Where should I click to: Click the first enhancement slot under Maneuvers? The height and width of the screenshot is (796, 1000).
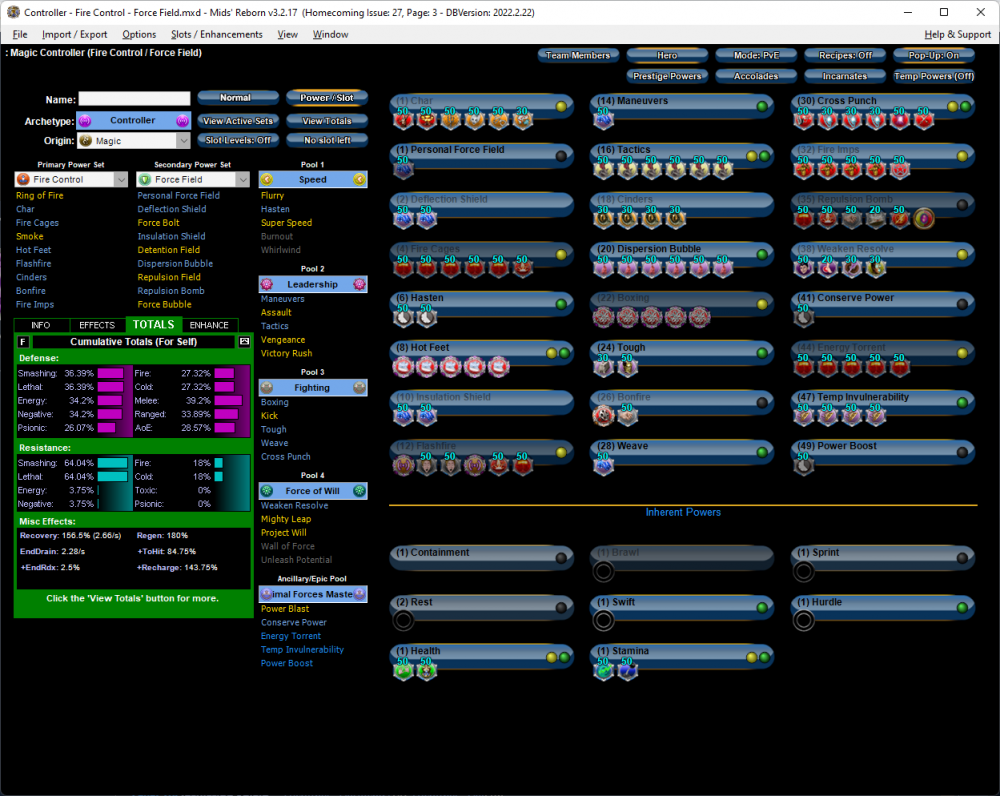click(603, 121)
